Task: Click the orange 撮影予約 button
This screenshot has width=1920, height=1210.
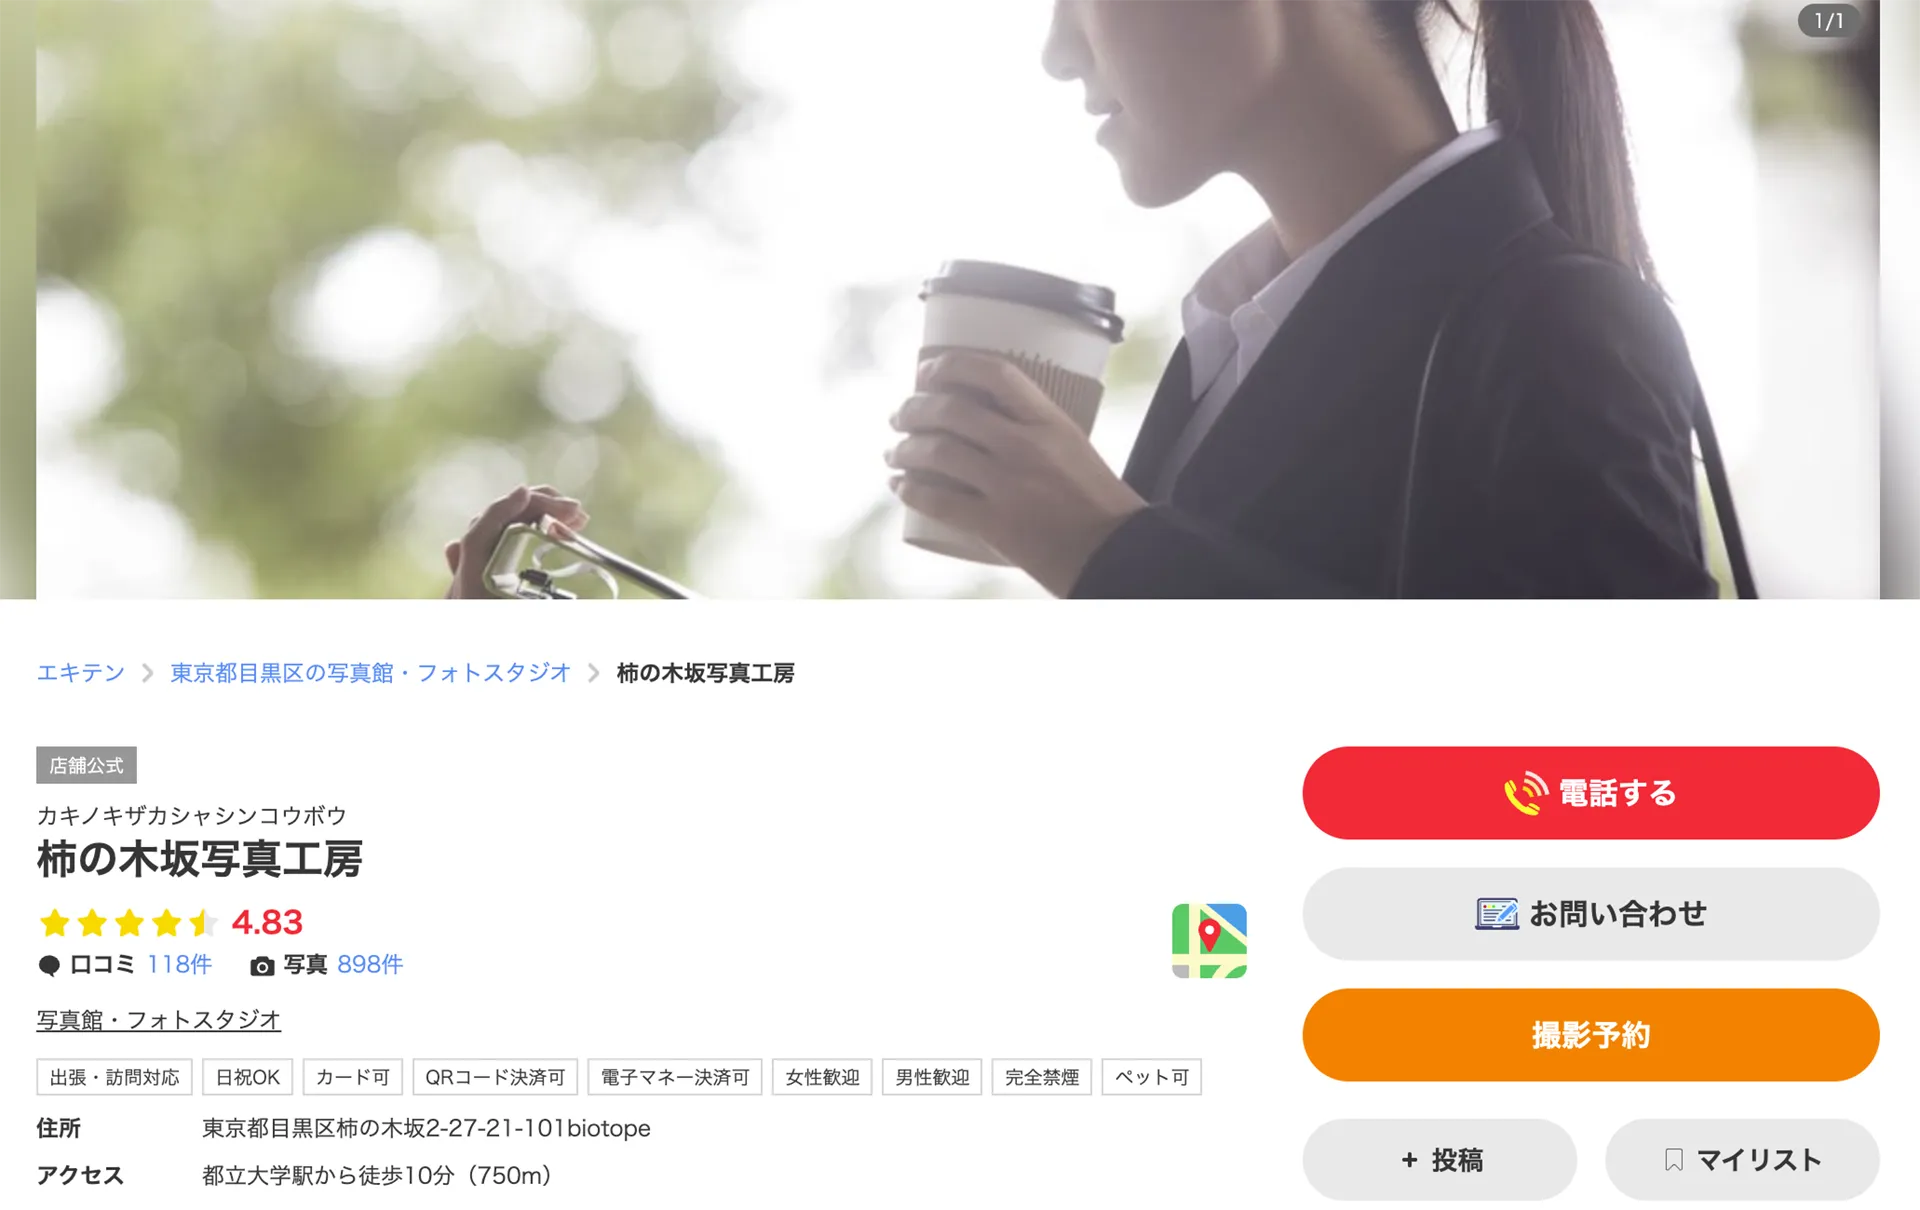Action: pos(1590,1035)
